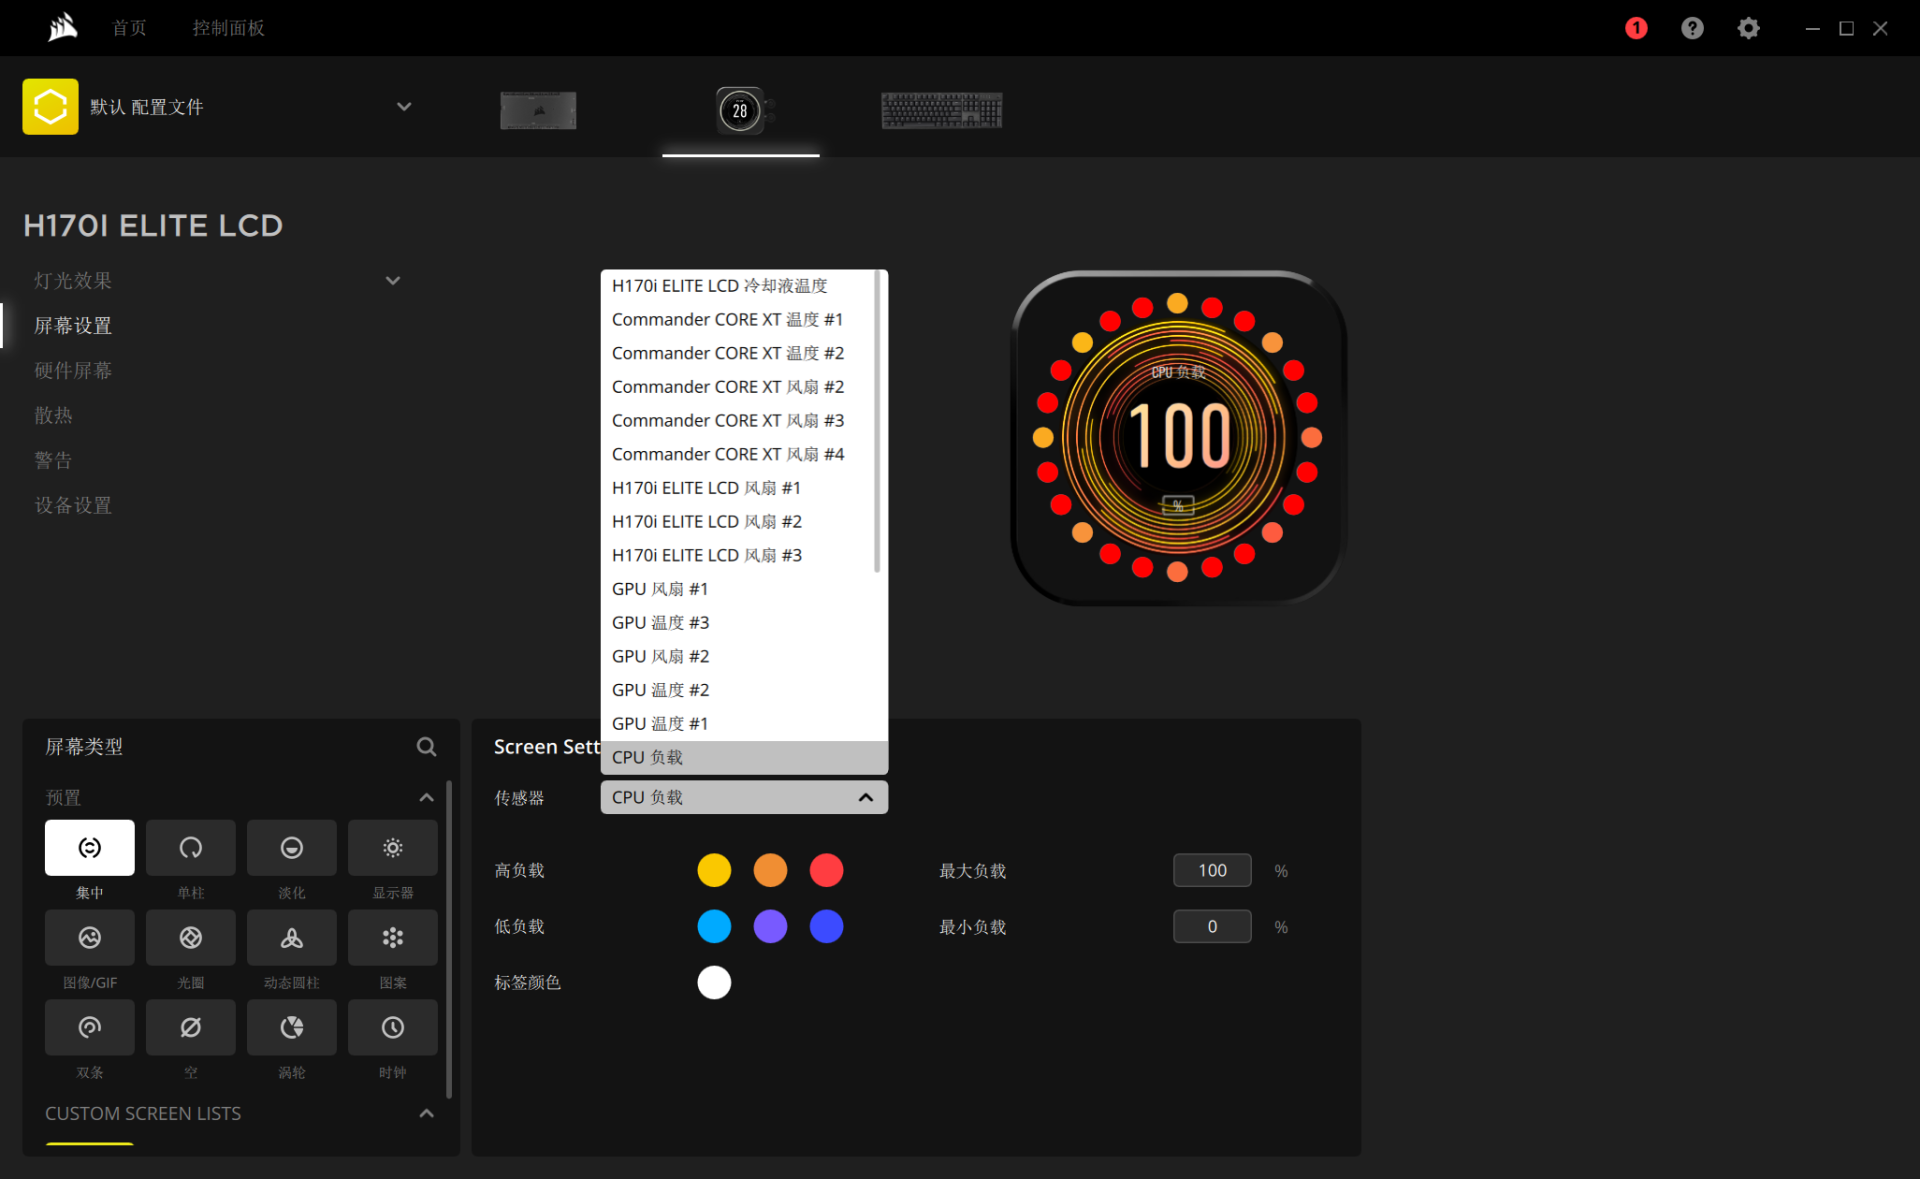
Task: Open the 默认 配置文件 profile dropdown
Action: click(404, 107)
